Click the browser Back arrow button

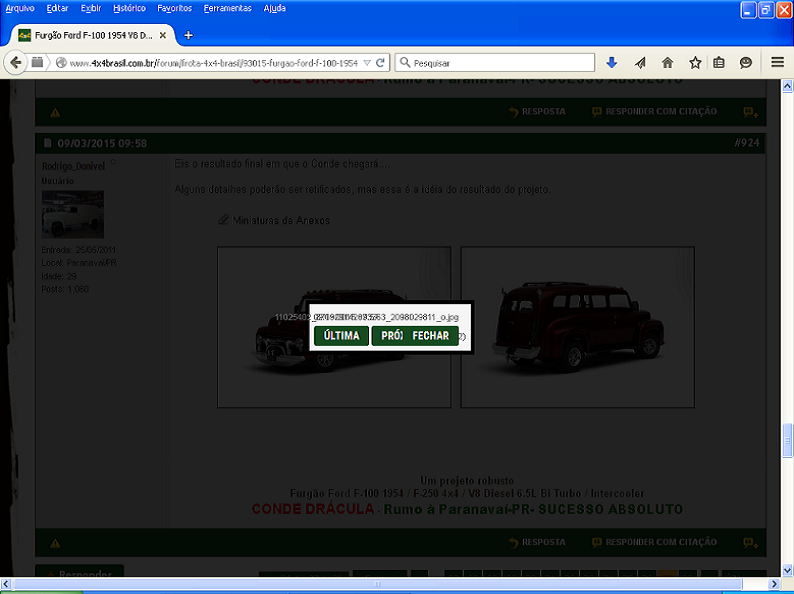(15, 63)
